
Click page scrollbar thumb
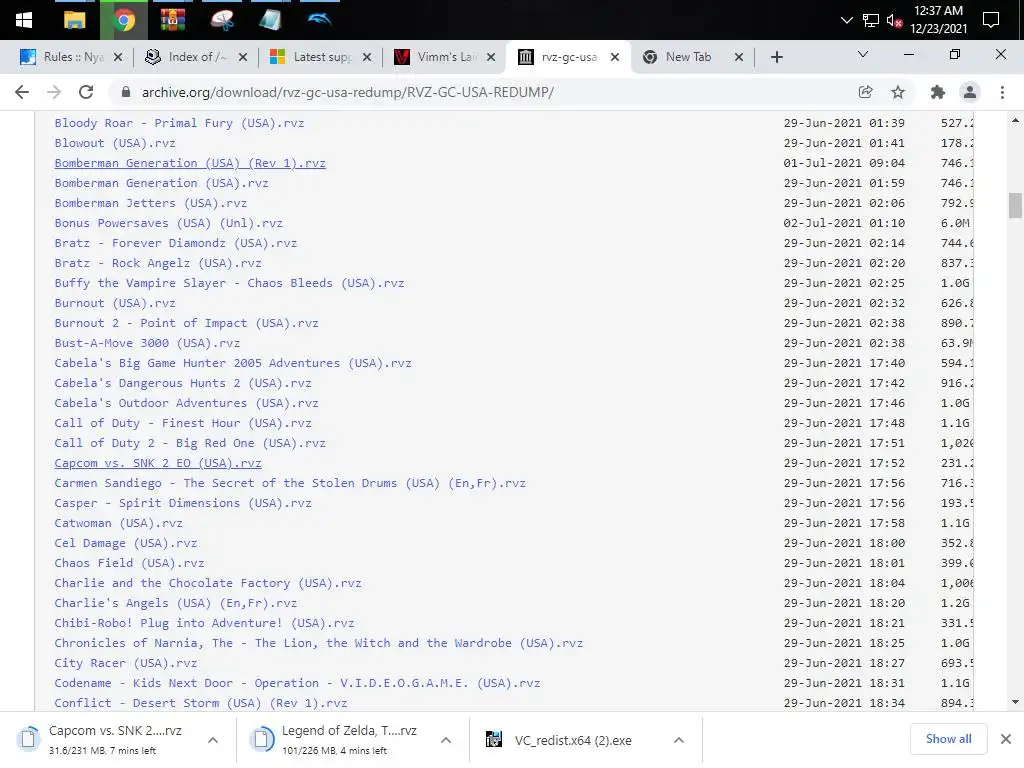pos(1015,206)
